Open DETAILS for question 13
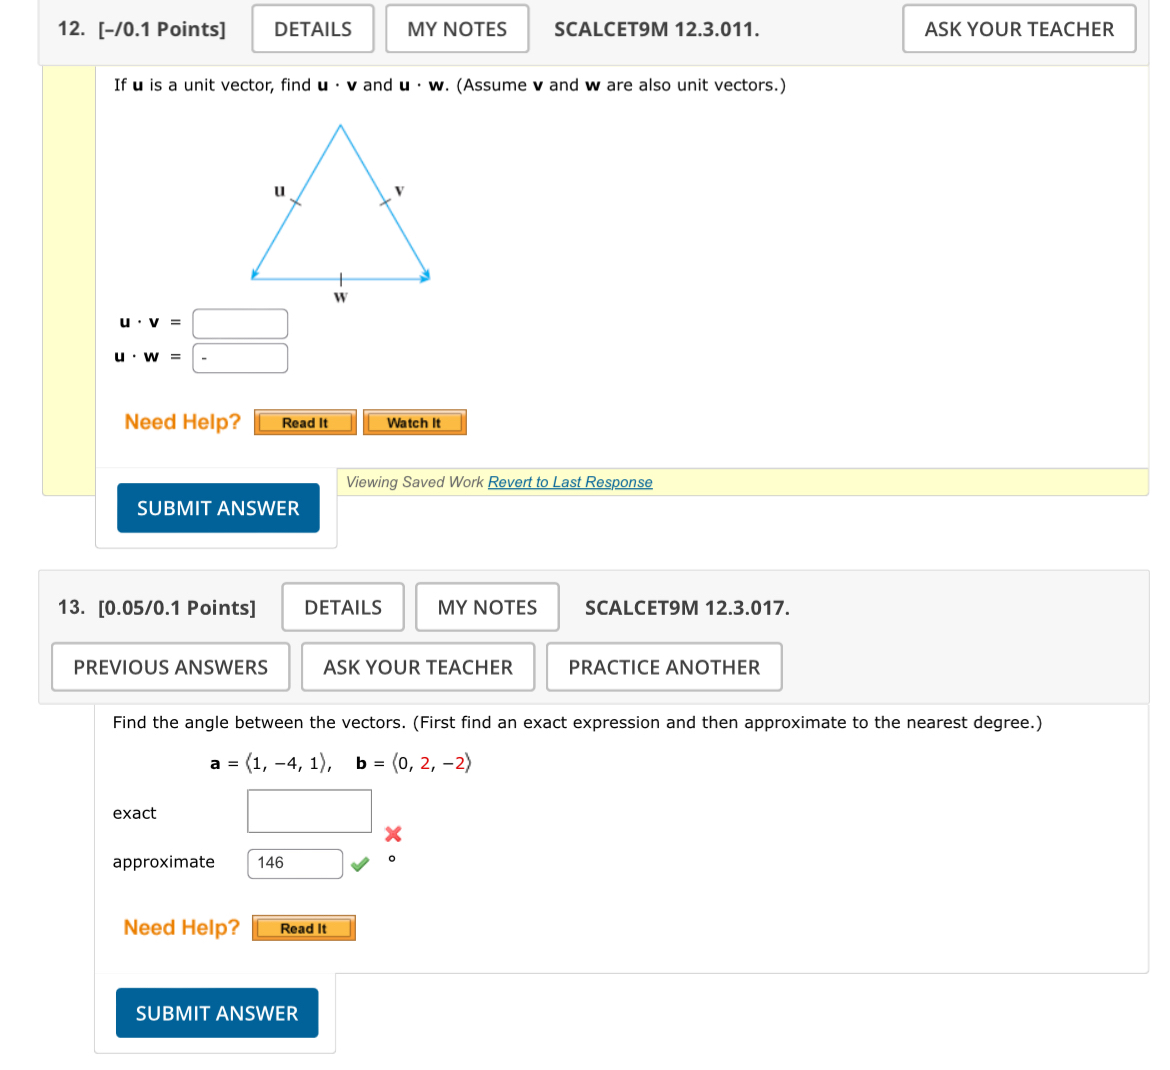 (343, 607)
